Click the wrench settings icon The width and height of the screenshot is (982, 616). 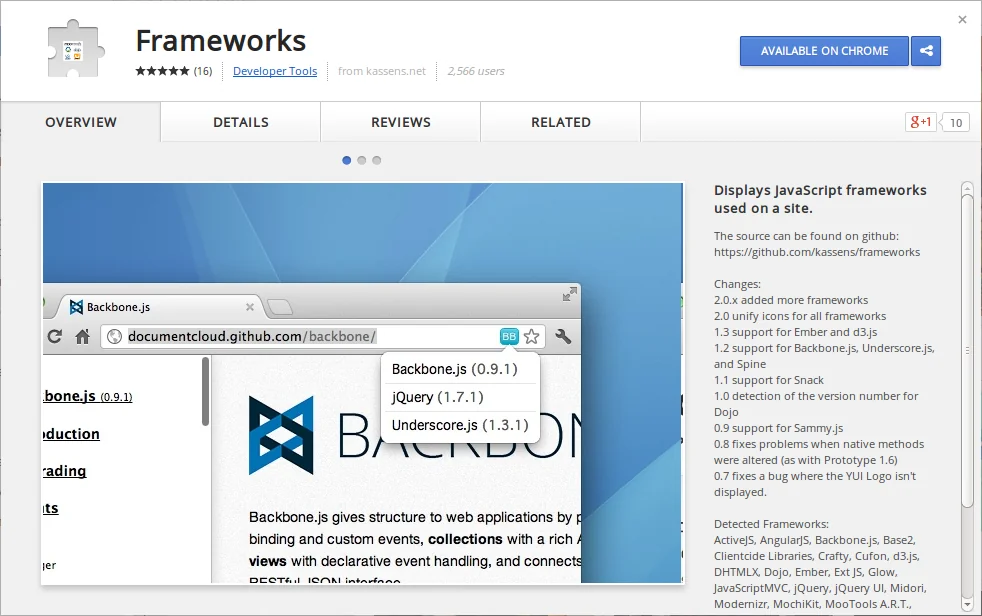pos(563,336)
